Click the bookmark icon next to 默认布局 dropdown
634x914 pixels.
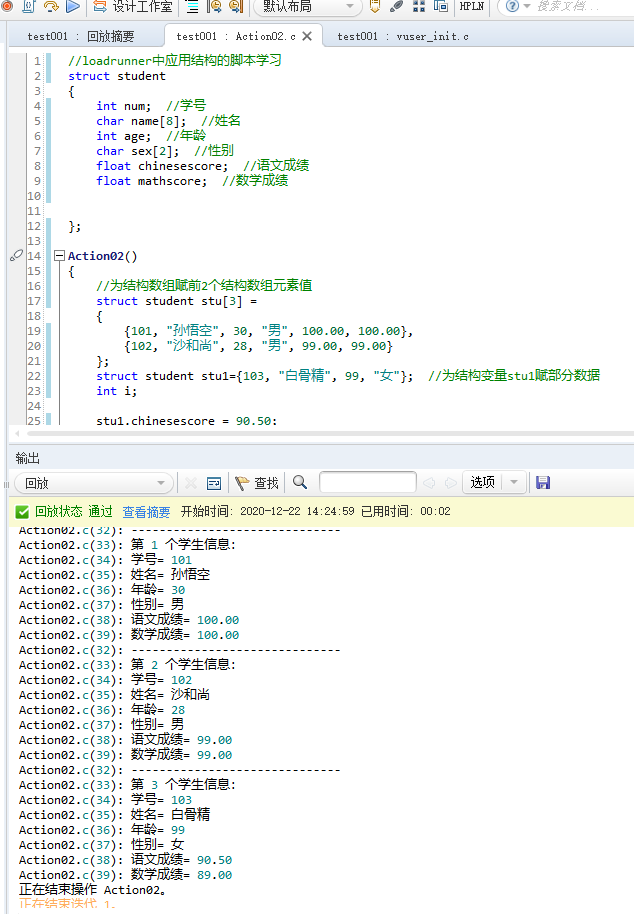[x=235, y=6]
